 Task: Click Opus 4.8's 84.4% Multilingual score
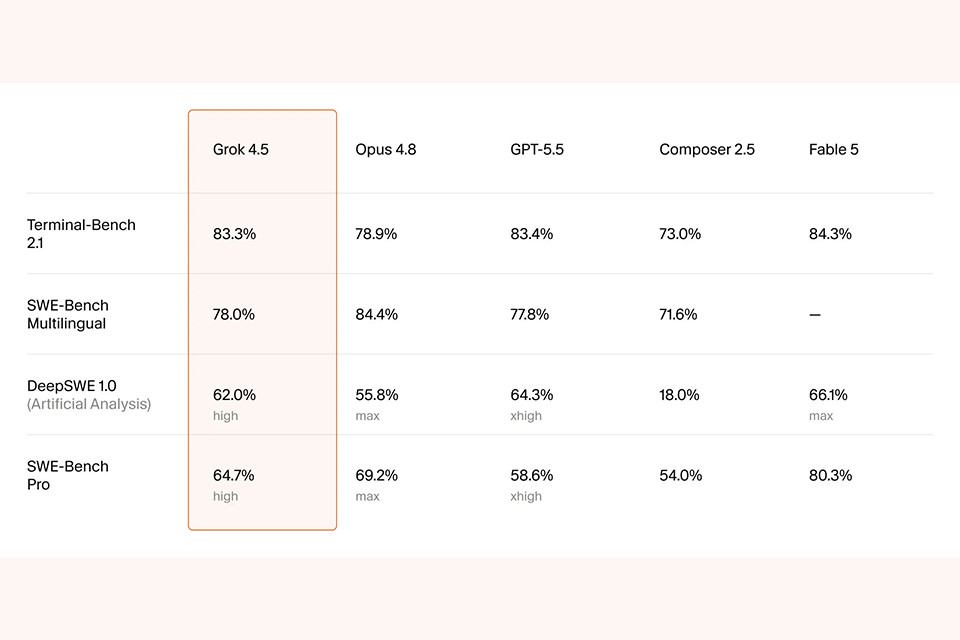point(377,314)
